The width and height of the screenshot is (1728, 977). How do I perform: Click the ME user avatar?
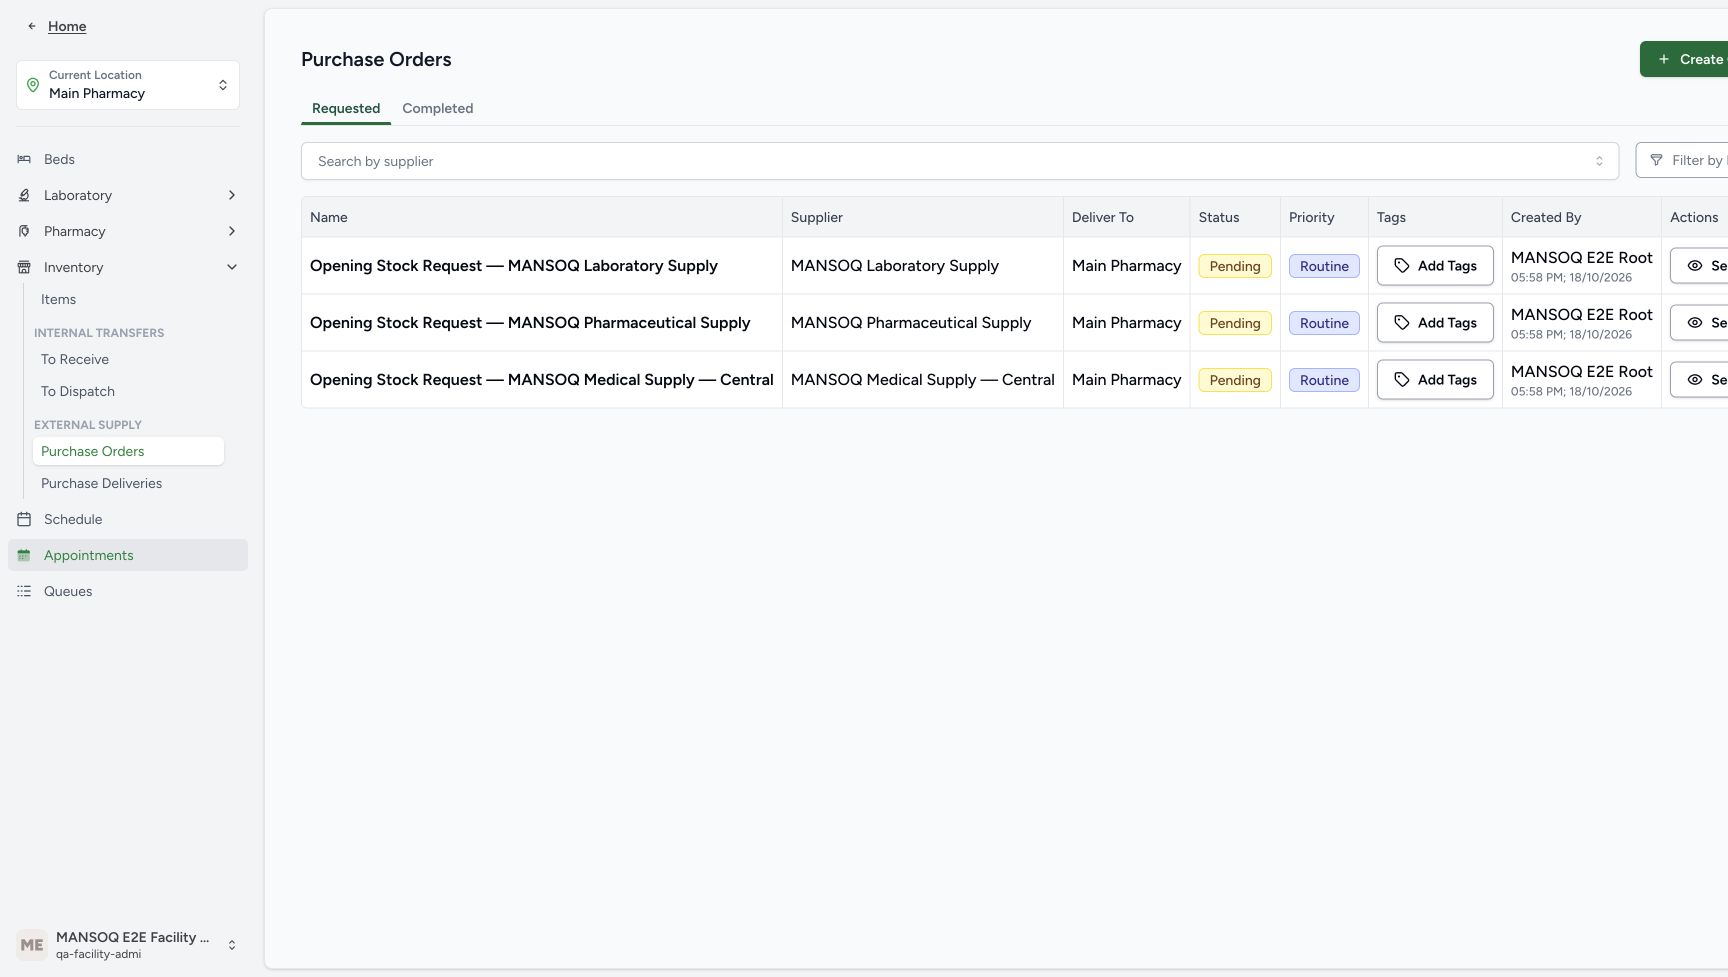coord(32,945)
